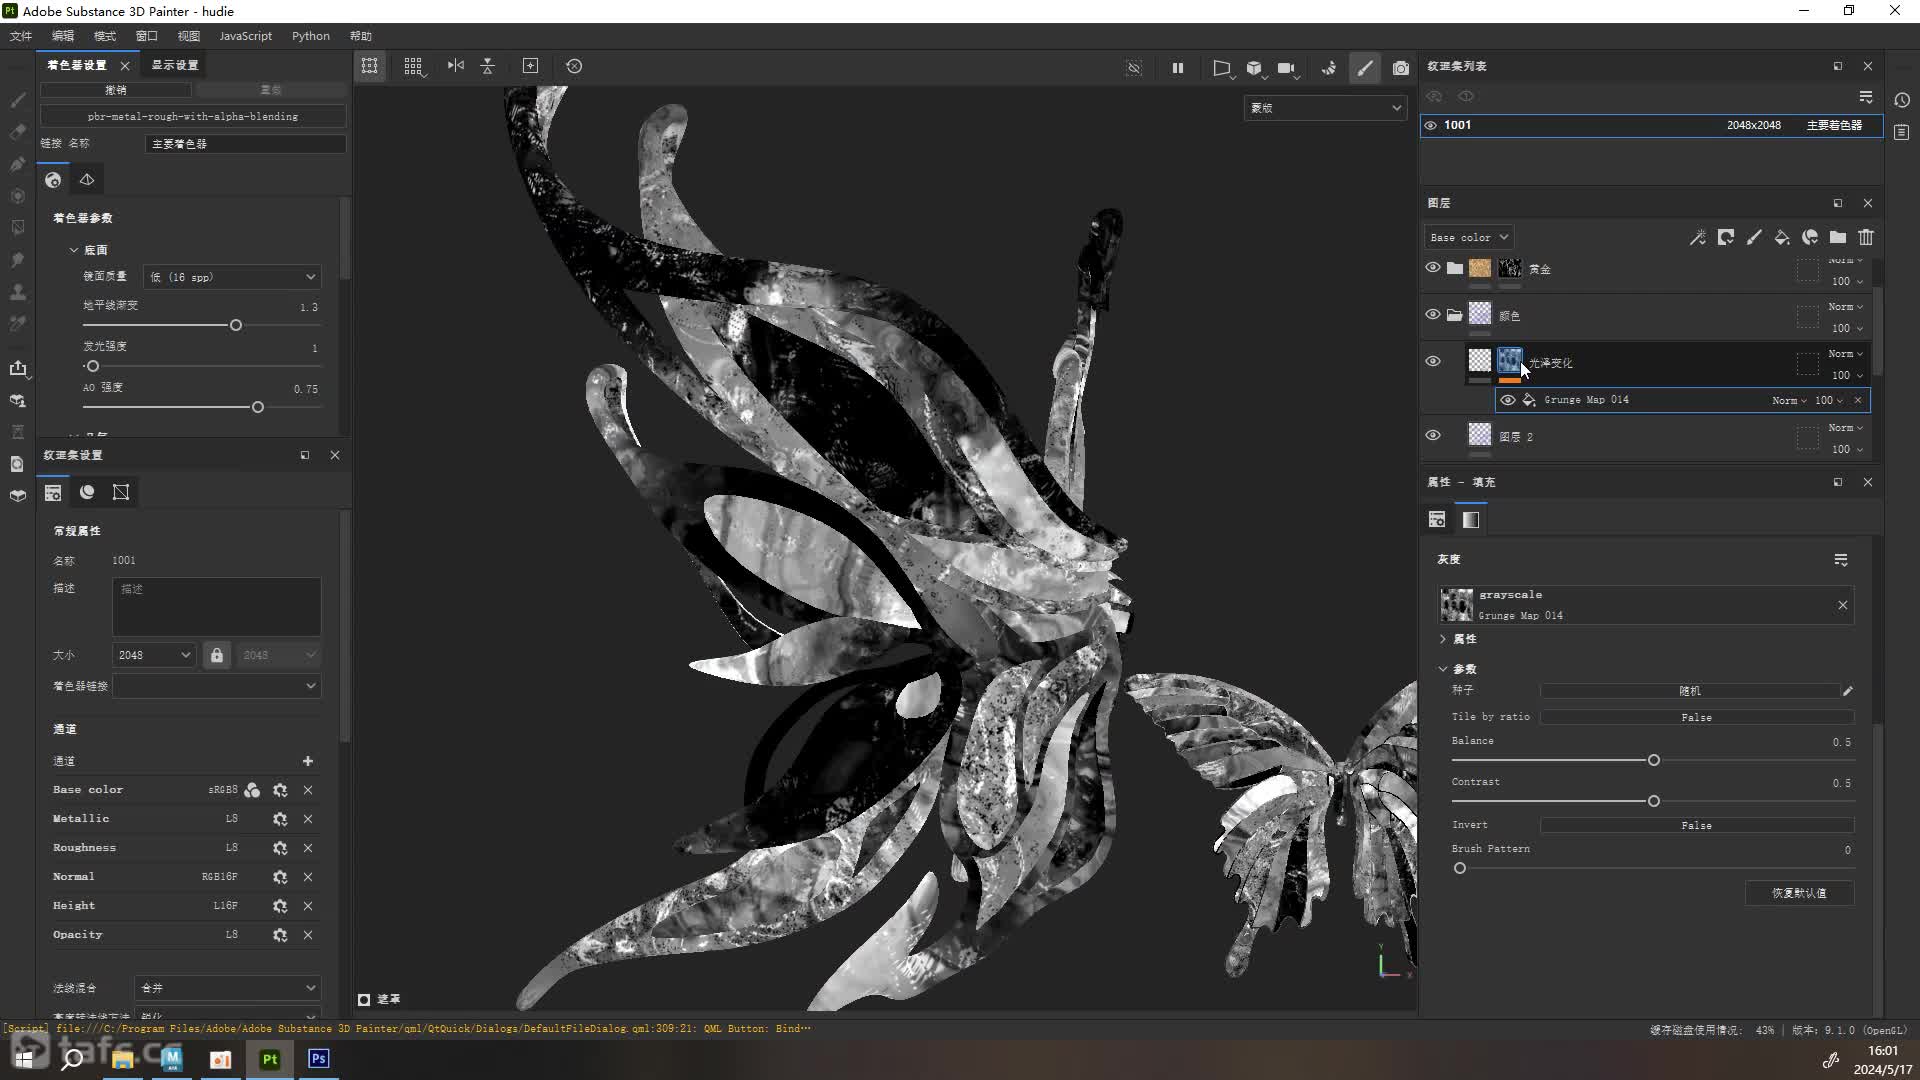The image size is (1920, 1080).
Task: Hide the 颜色 folder layer
Action: (x=1433, y=315)
